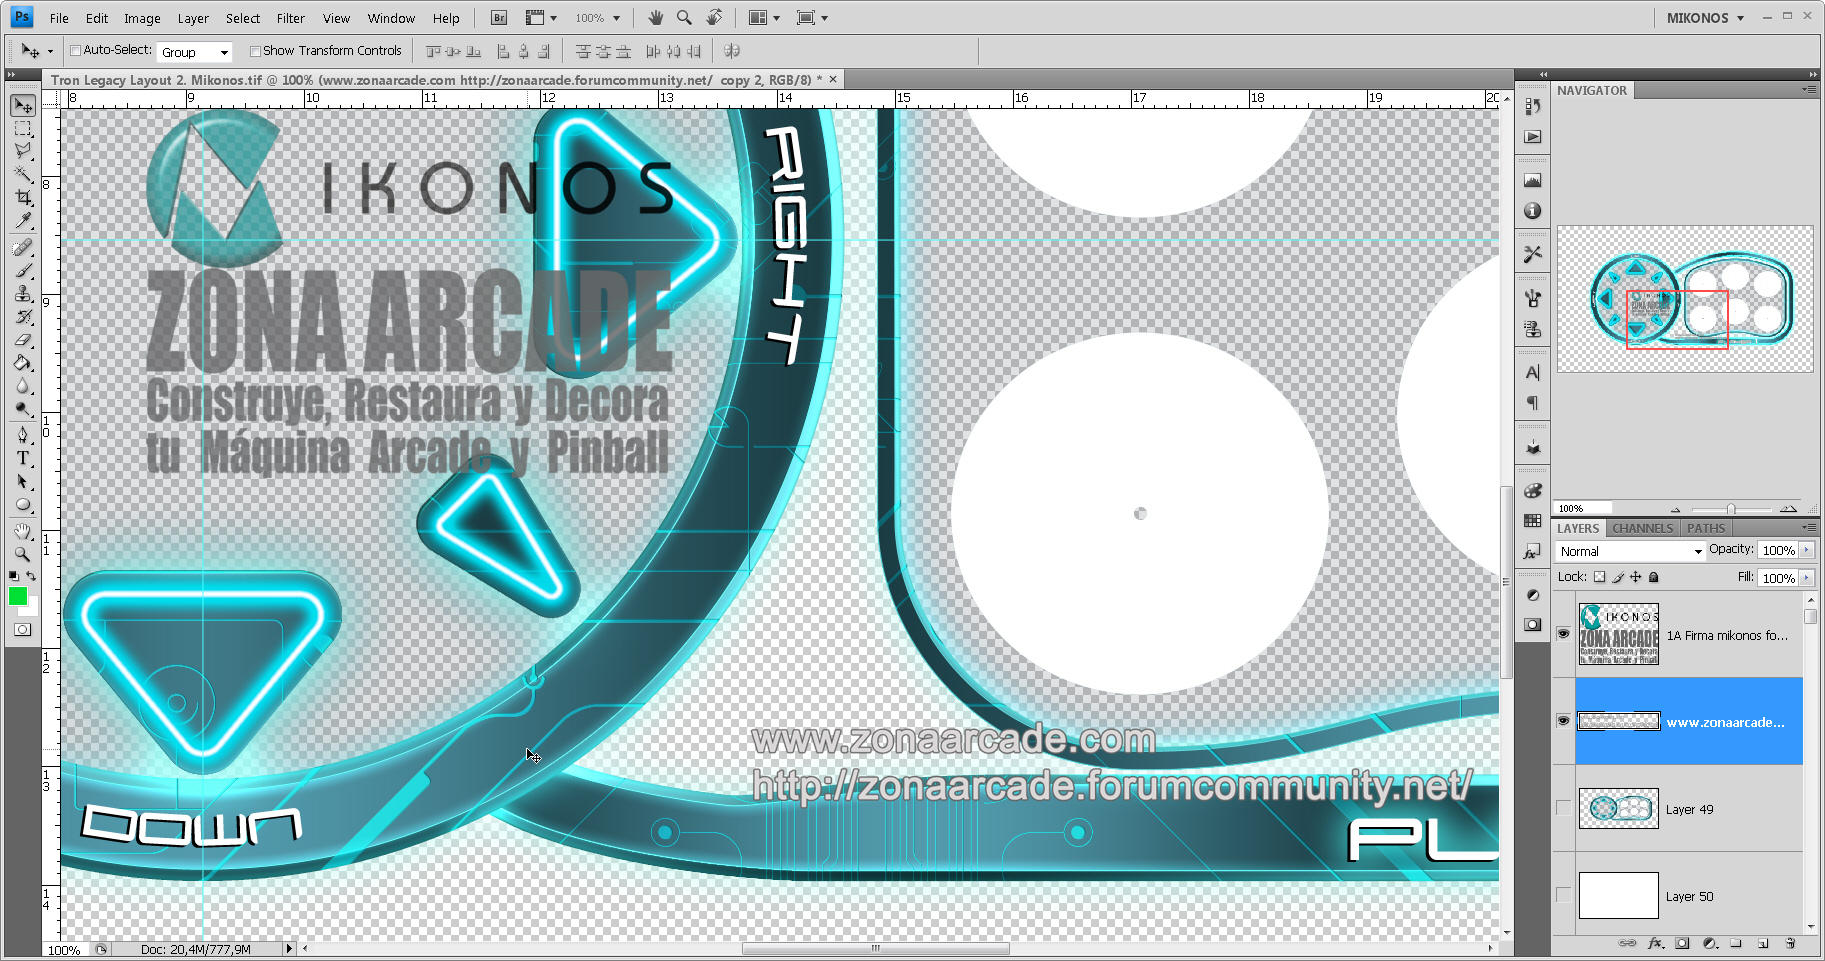Screen dimensions: 1825x961
Task: Show Layer 50 visibility
Action: coord(1563,895)
